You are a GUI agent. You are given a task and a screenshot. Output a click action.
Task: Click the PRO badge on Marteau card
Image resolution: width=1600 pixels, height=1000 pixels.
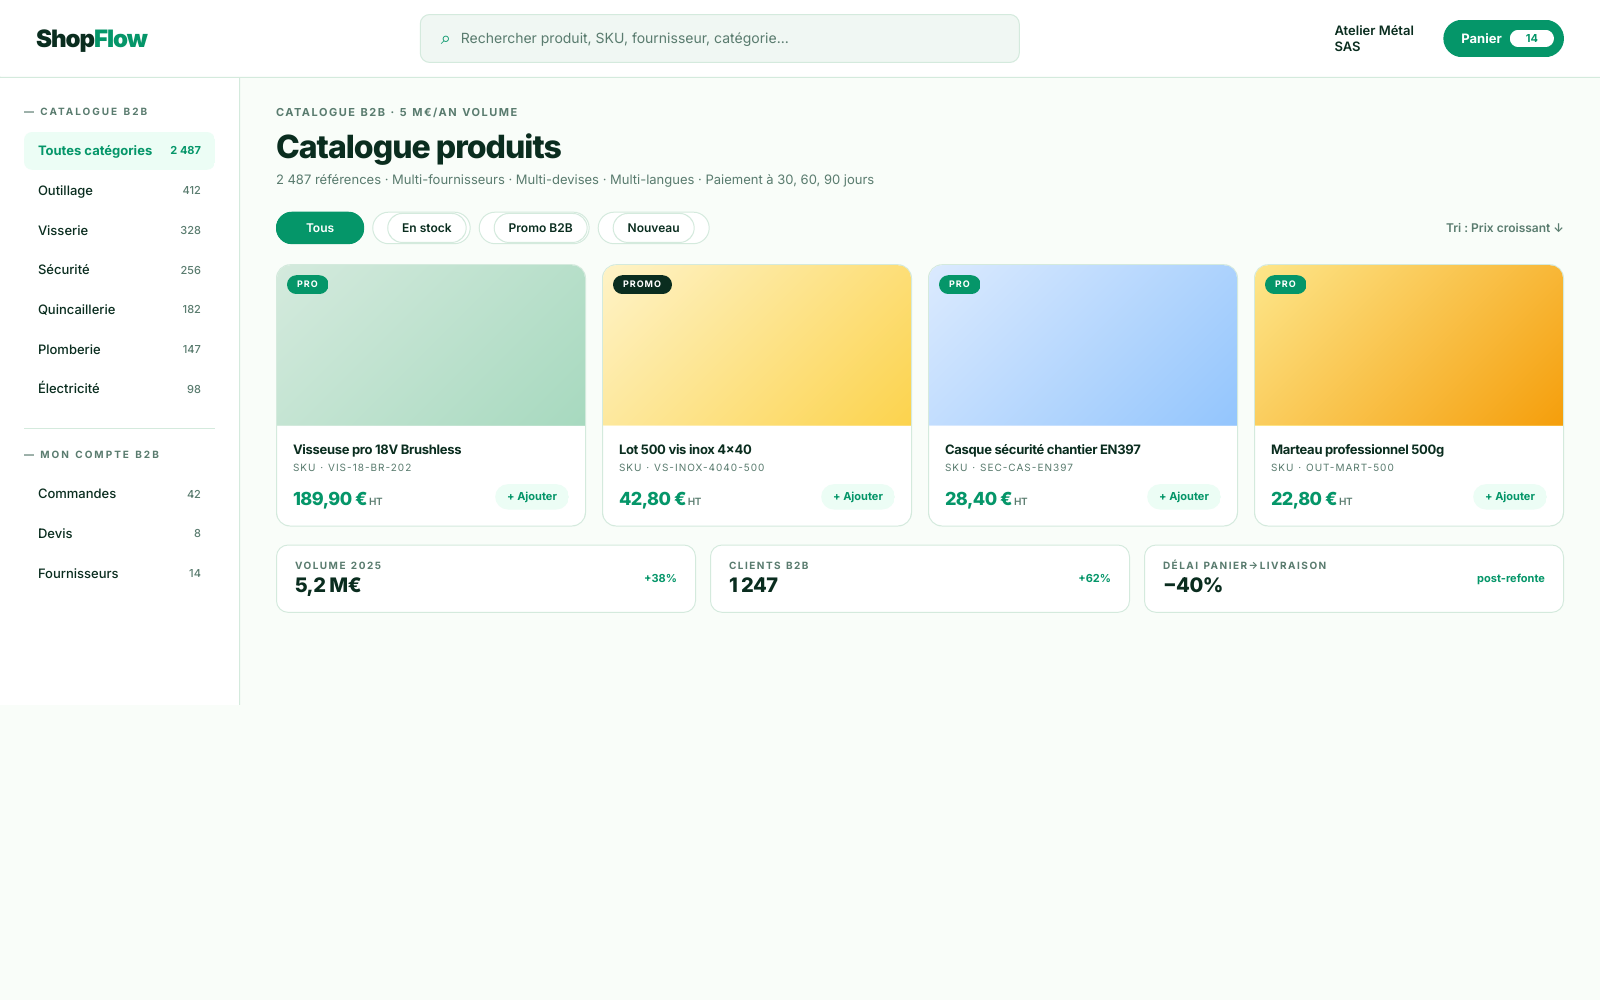[x=1285, y=284]
